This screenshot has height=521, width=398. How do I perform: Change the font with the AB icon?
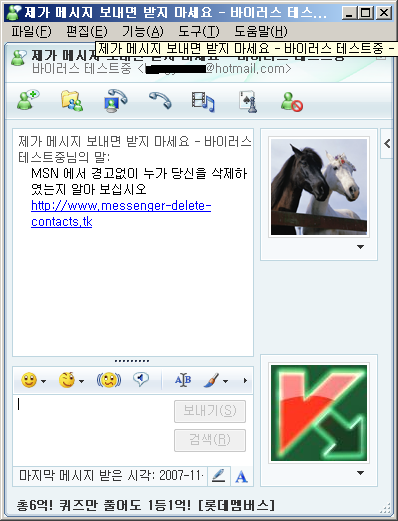[x=183, y=380]
